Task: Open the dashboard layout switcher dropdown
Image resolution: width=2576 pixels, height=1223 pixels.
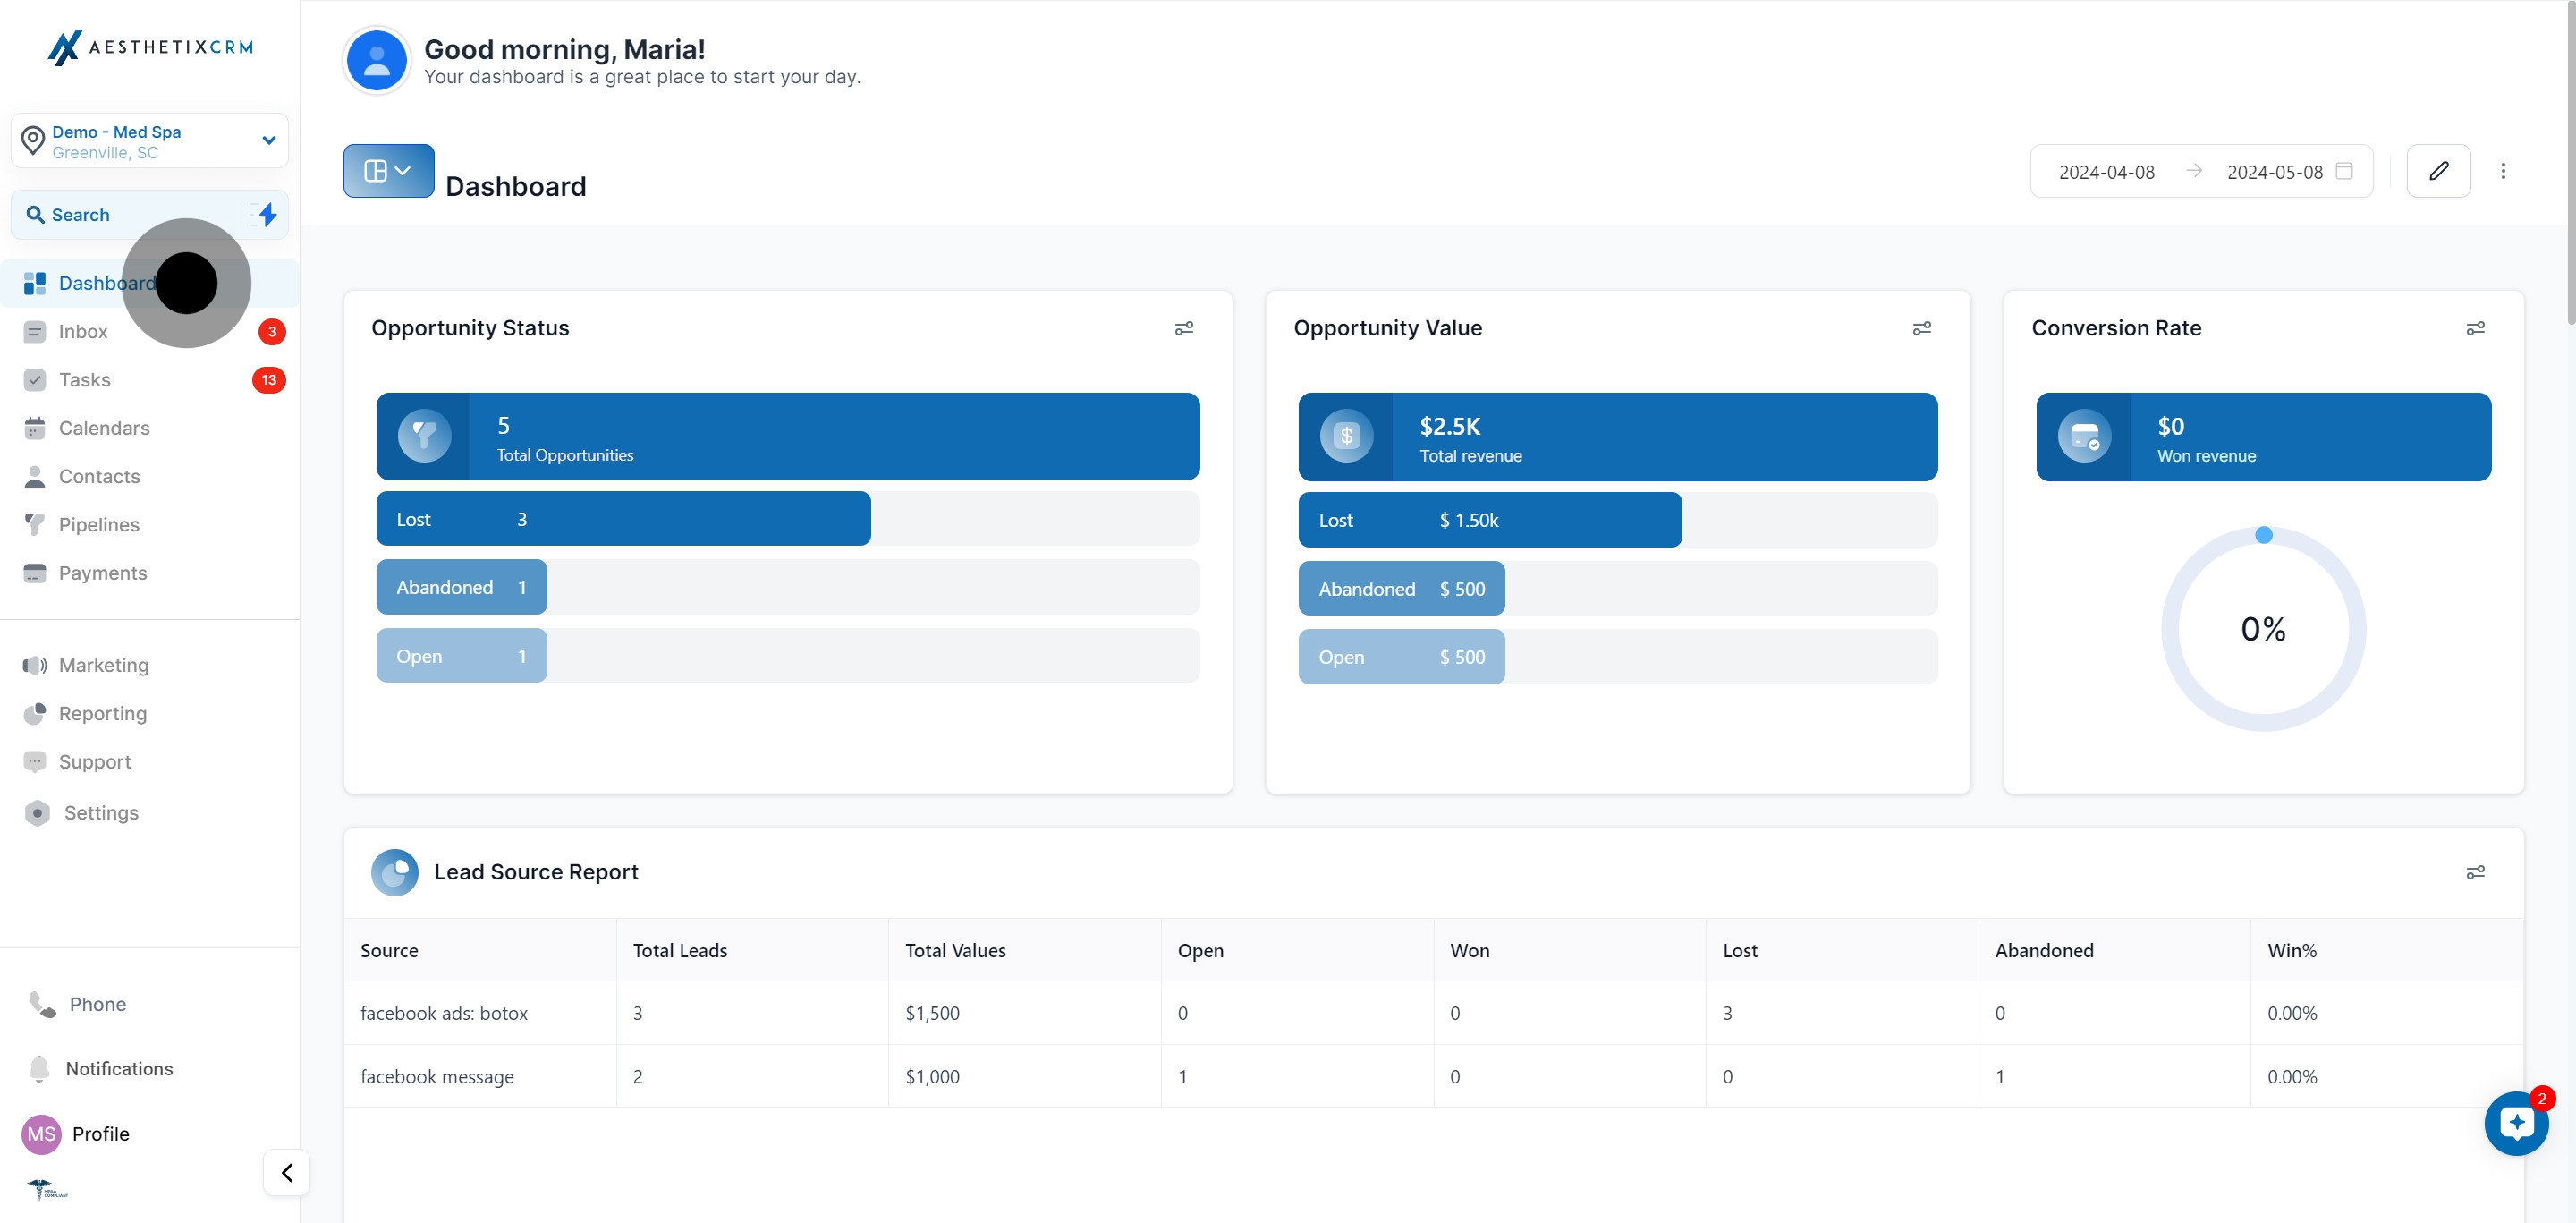Action: [388, 171]
